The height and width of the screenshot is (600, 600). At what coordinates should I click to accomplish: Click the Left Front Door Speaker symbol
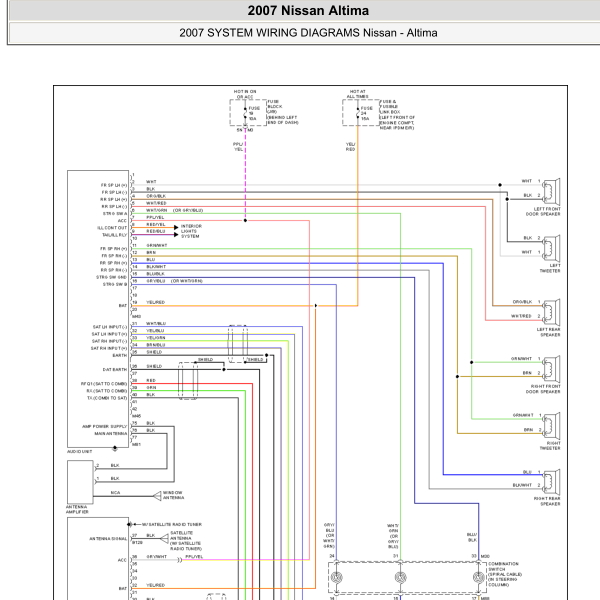point(551,191)
